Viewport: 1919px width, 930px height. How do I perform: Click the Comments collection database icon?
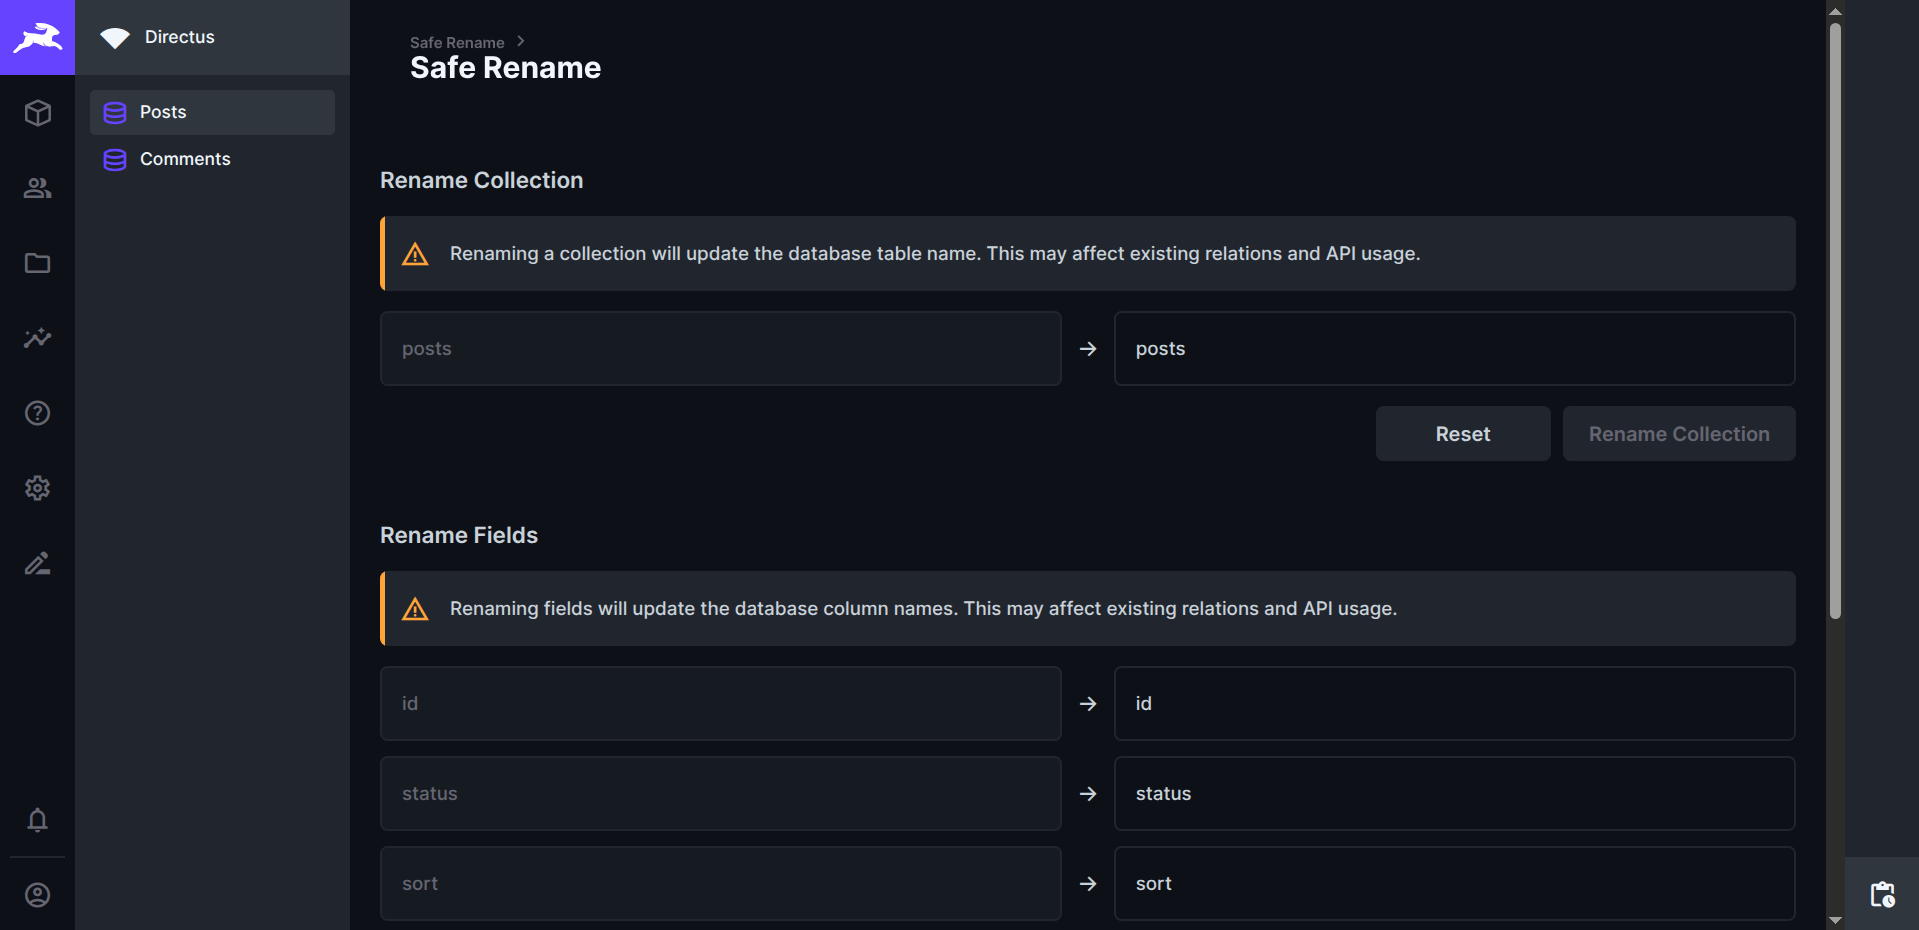[x=115, y=159]
